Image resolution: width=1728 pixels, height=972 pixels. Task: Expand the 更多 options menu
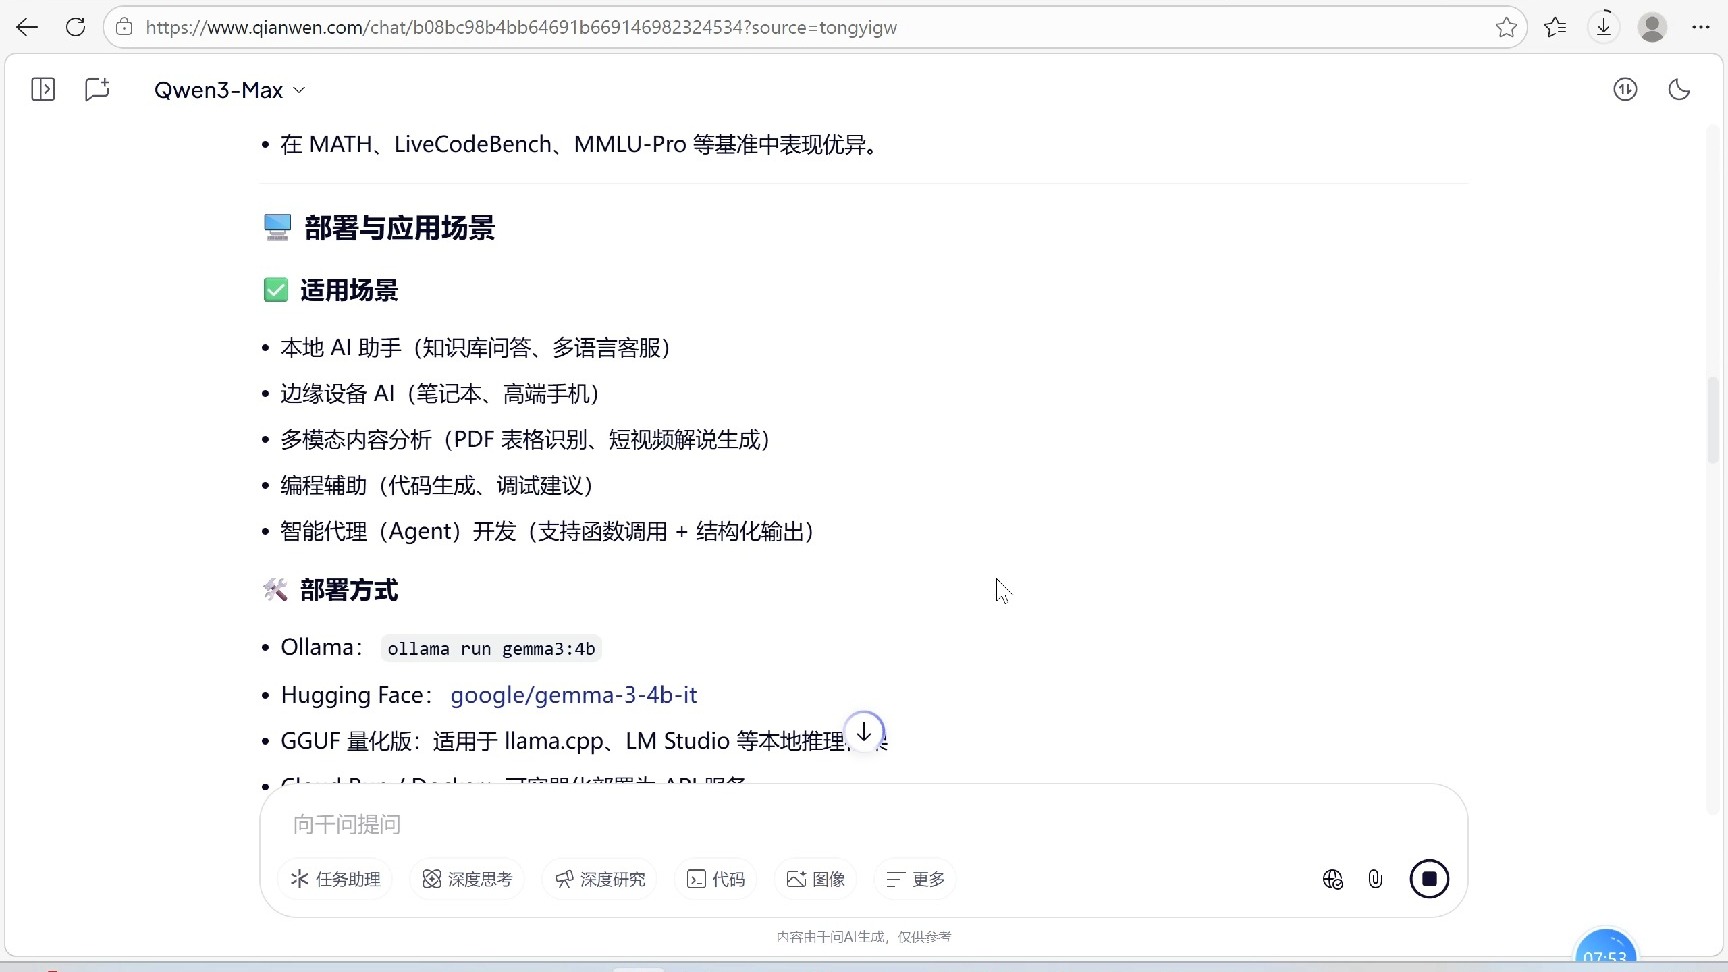pos(915,879)
